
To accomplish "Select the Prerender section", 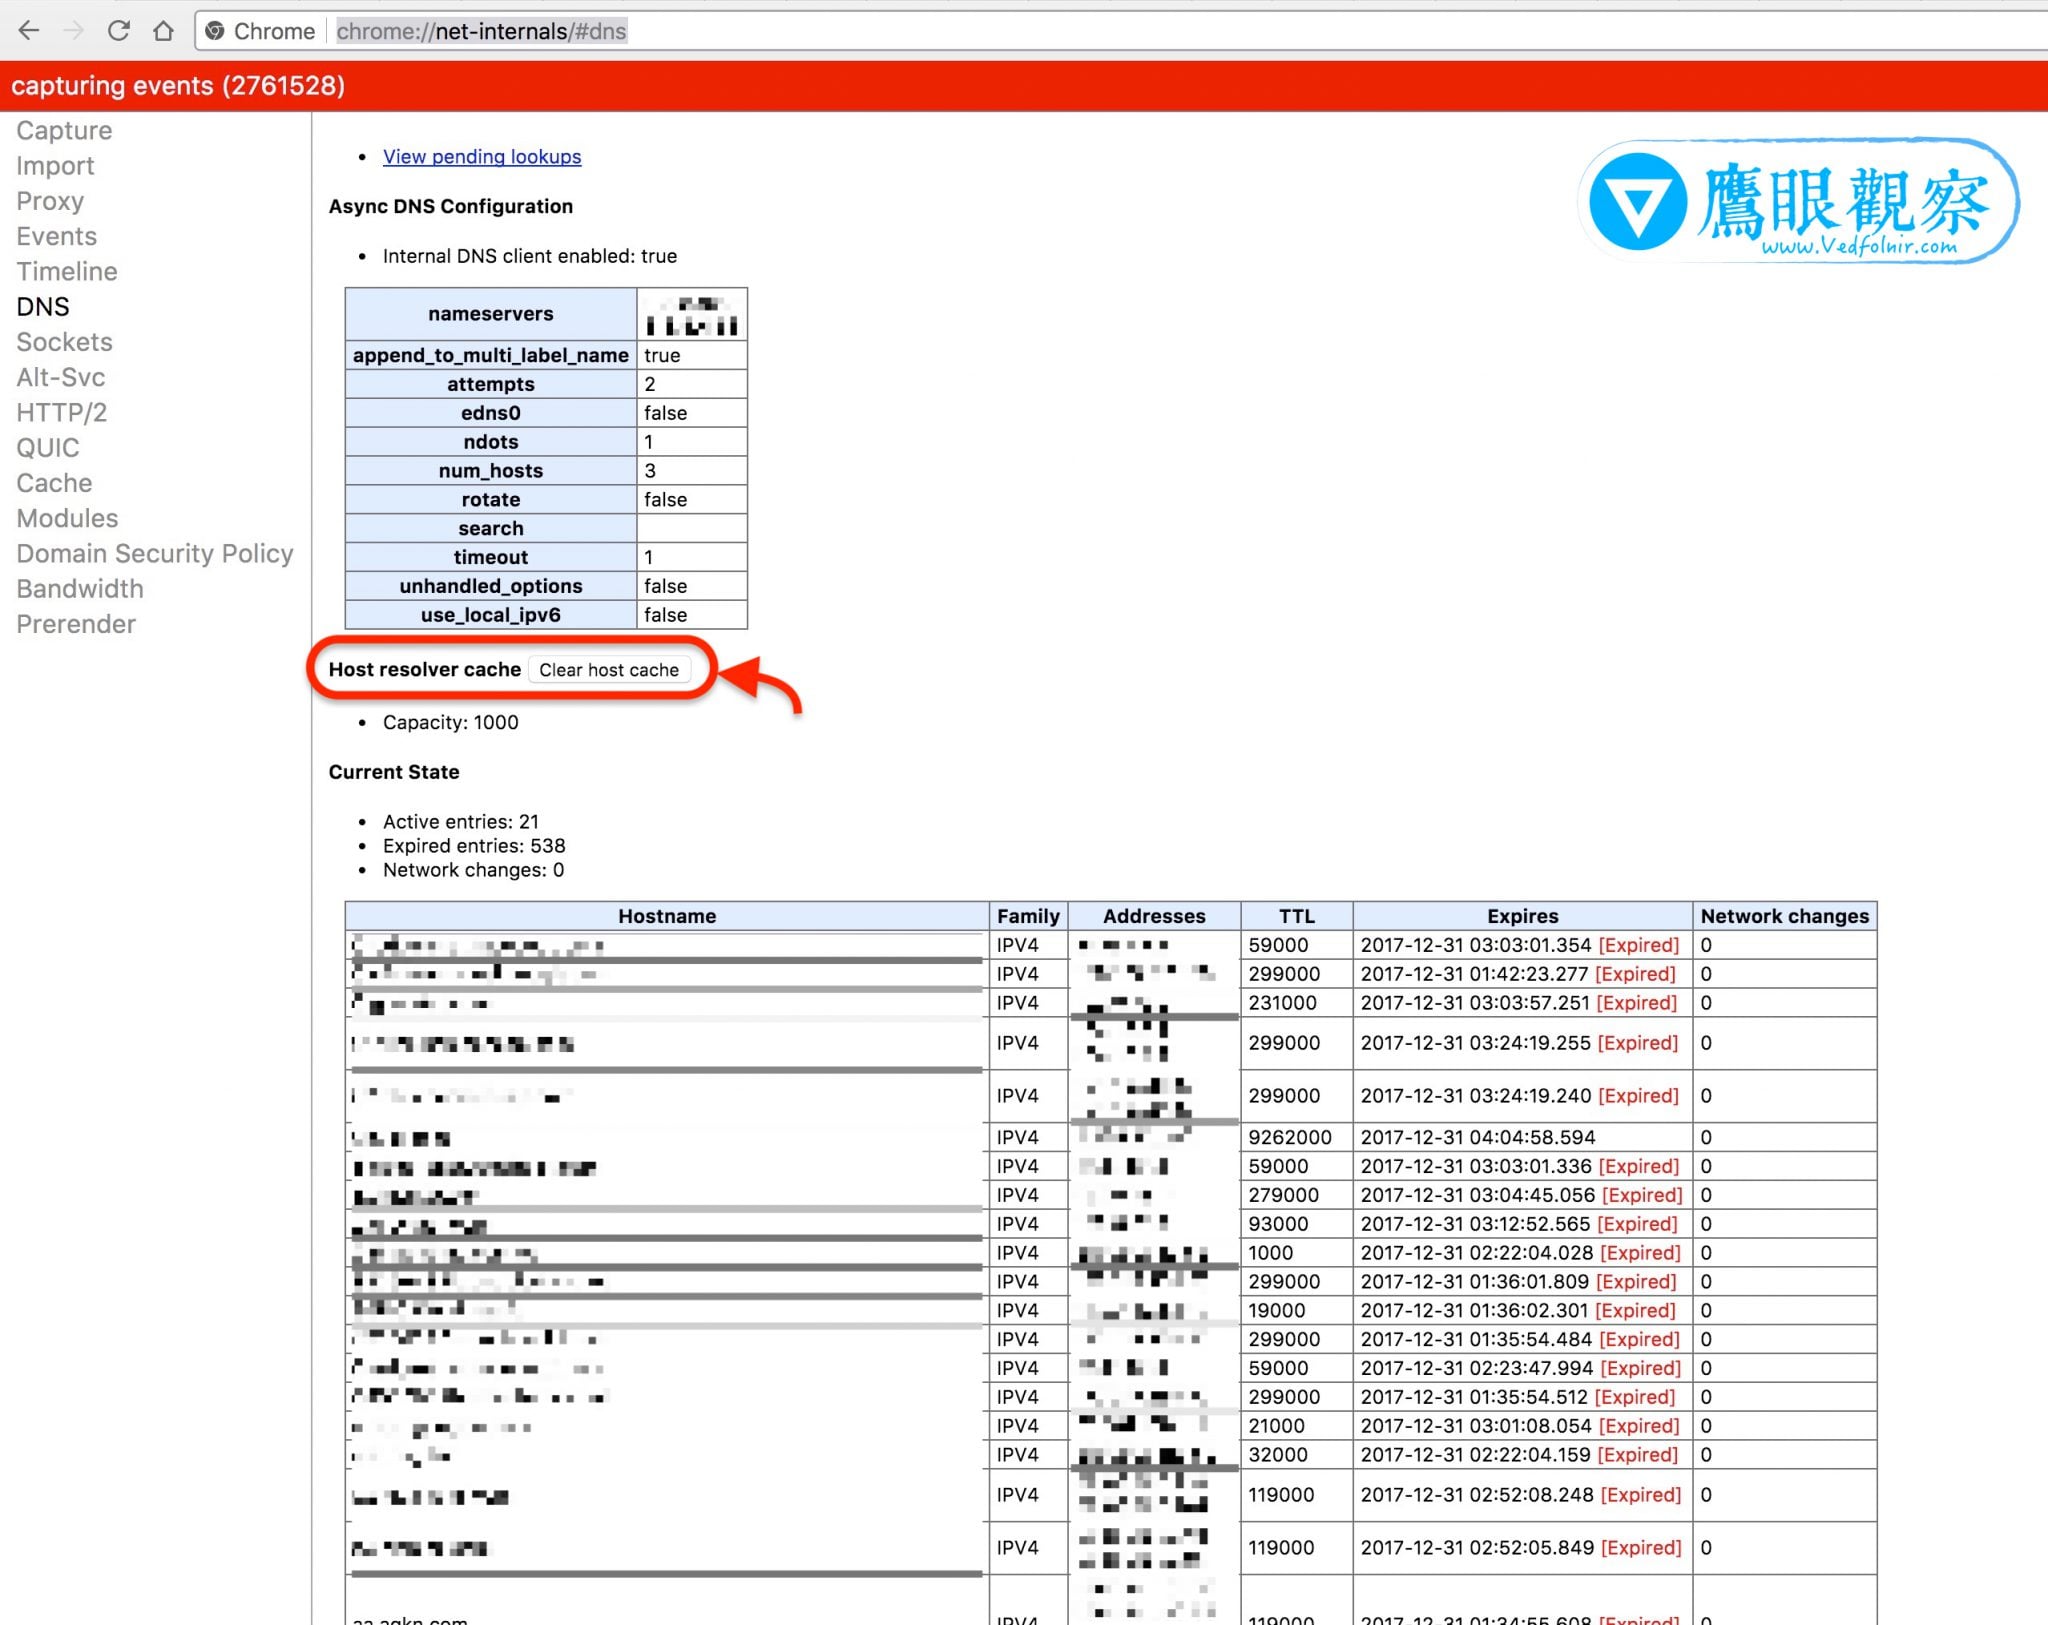I will 76,624.
